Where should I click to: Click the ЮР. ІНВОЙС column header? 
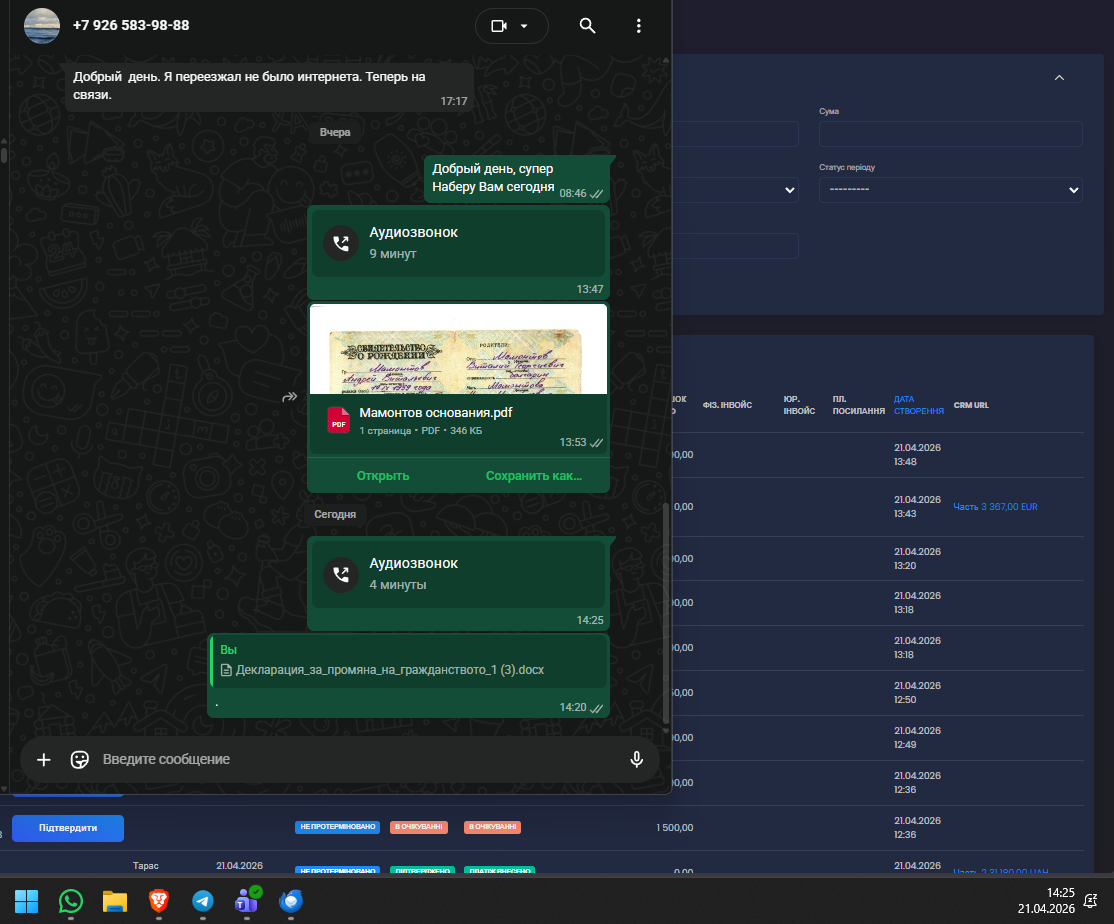[x=799, y=405]
